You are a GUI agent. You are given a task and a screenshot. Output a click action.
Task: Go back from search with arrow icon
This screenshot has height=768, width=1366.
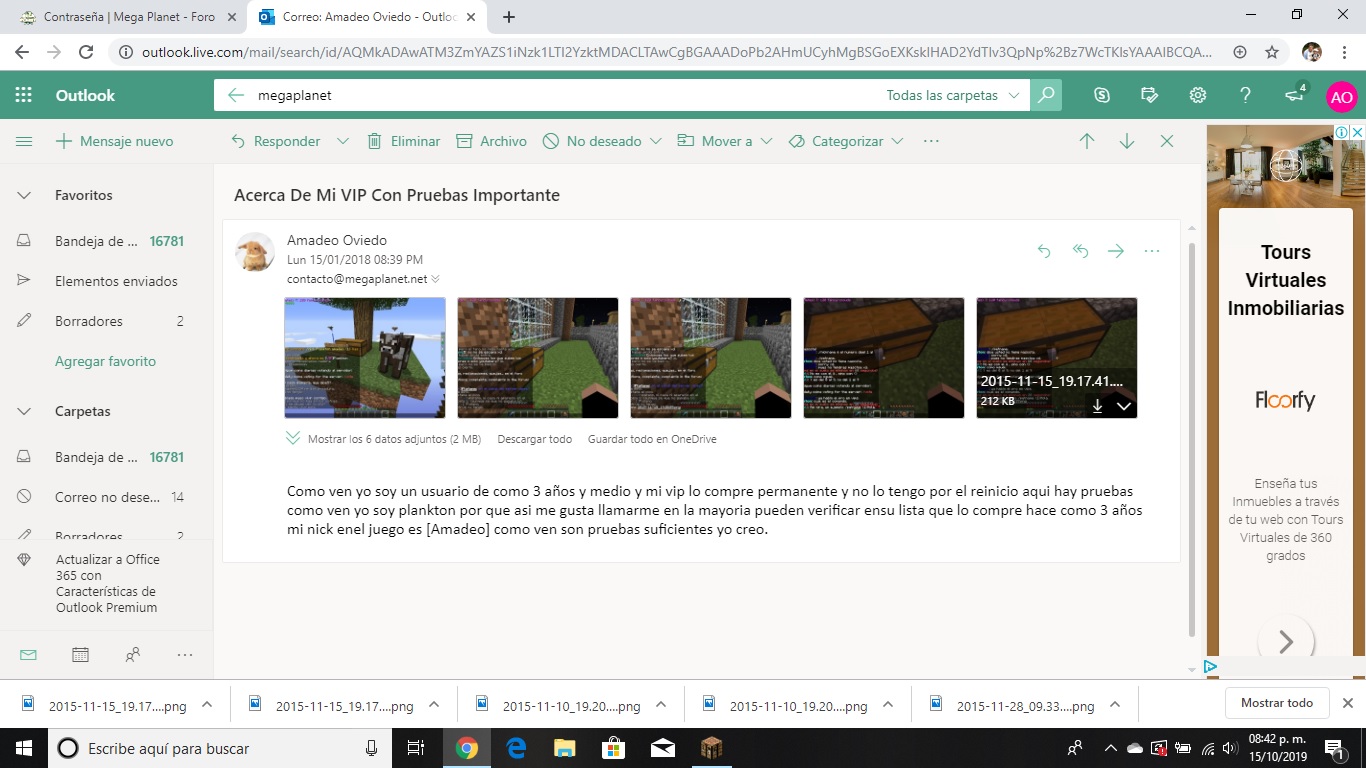tap(236, 96)
